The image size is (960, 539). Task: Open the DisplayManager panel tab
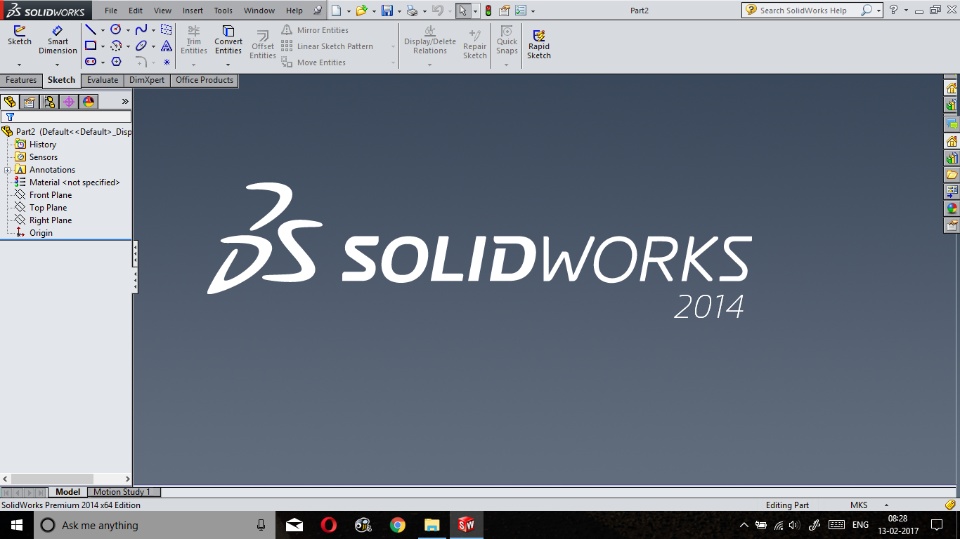[88, 102]
